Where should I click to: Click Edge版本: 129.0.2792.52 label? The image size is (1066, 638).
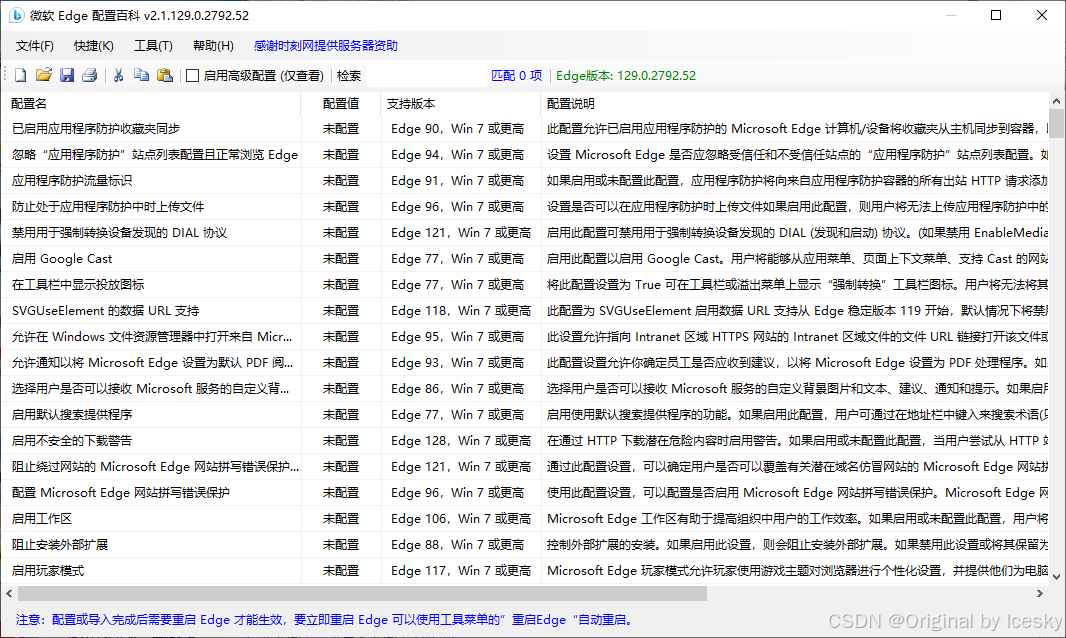(x=626, y=75)
